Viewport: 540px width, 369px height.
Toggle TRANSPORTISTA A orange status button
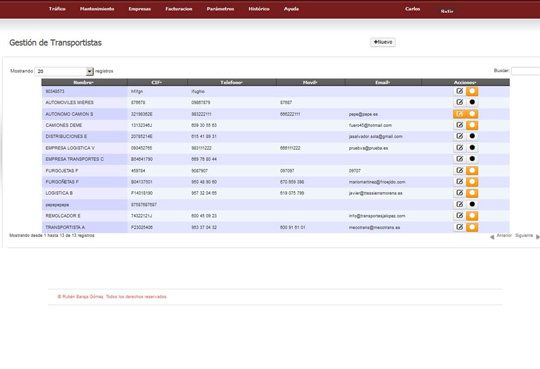click(x=472, y=227)
